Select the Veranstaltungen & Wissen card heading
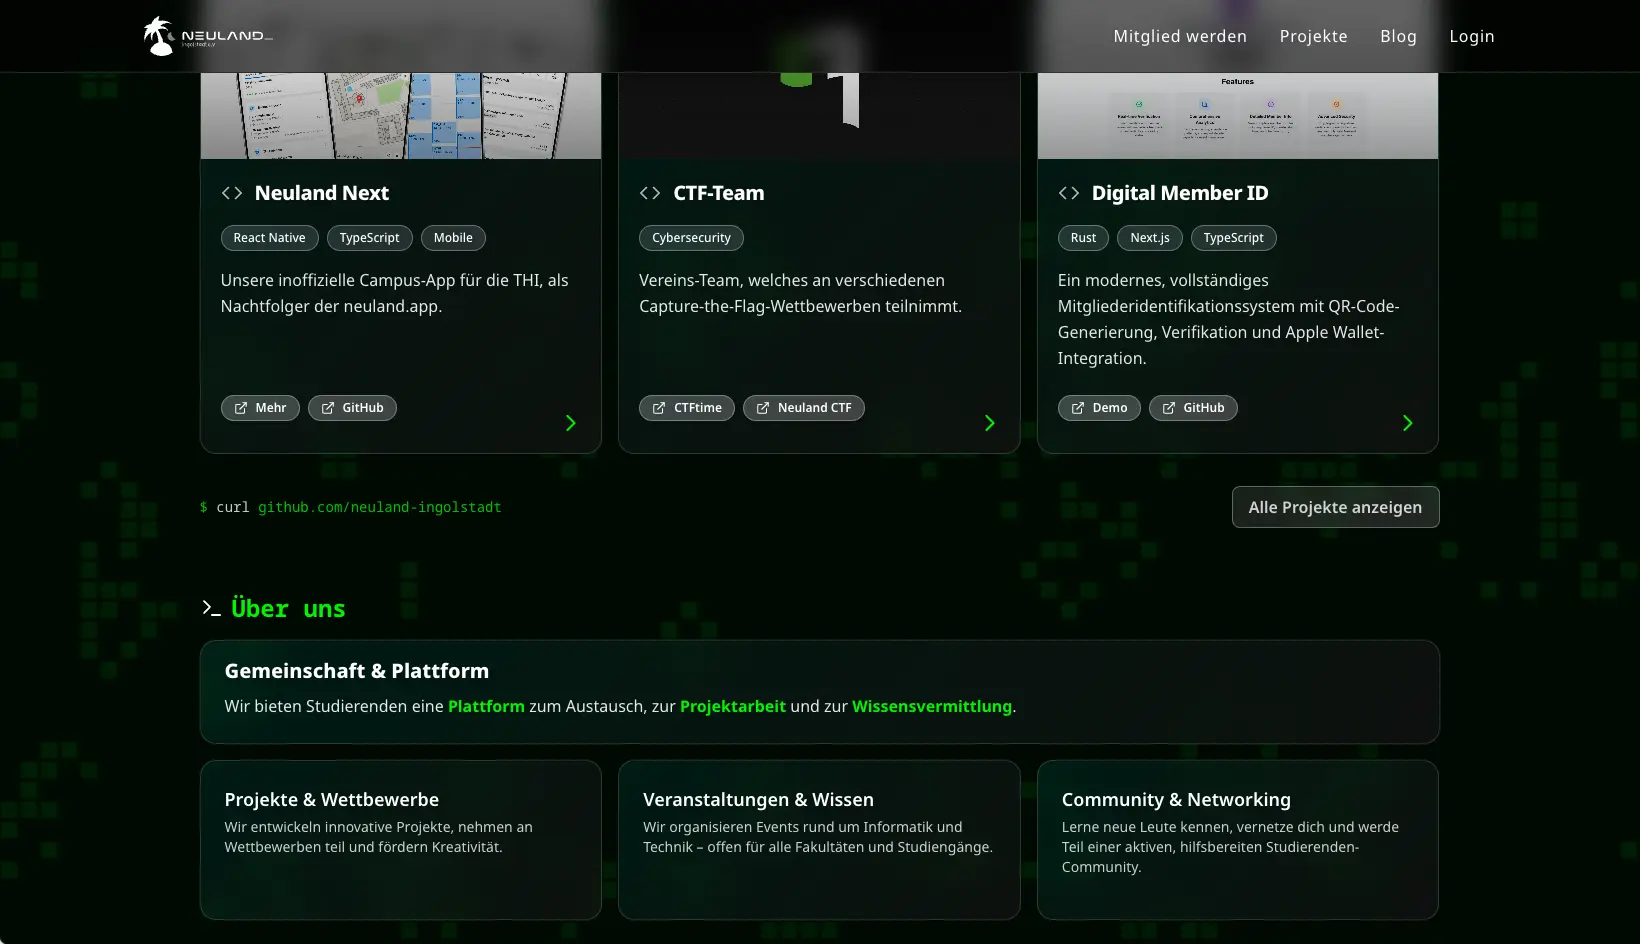 point(758,800)
